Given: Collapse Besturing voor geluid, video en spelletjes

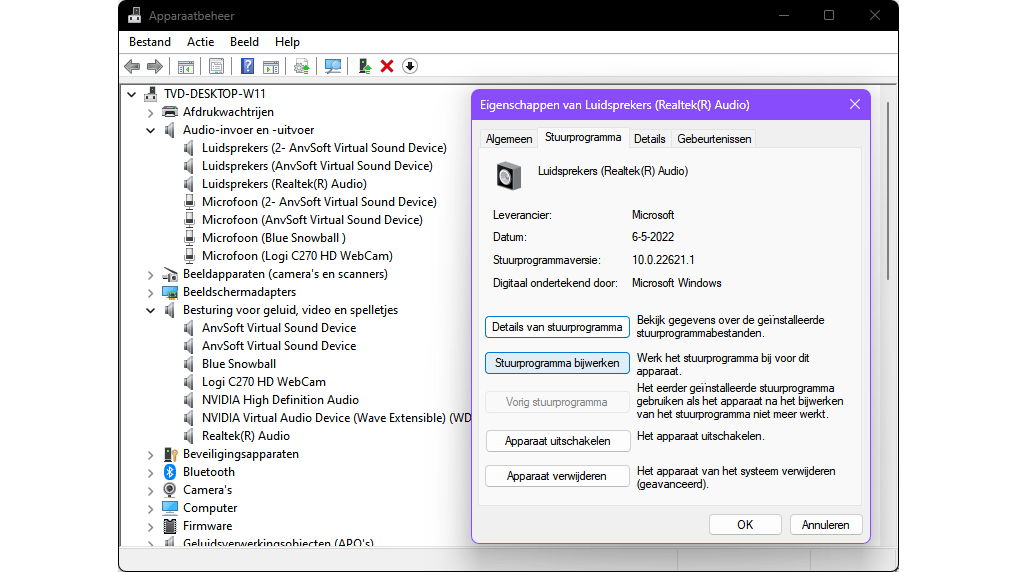Looking at the screenshot, I should (150, 311).
